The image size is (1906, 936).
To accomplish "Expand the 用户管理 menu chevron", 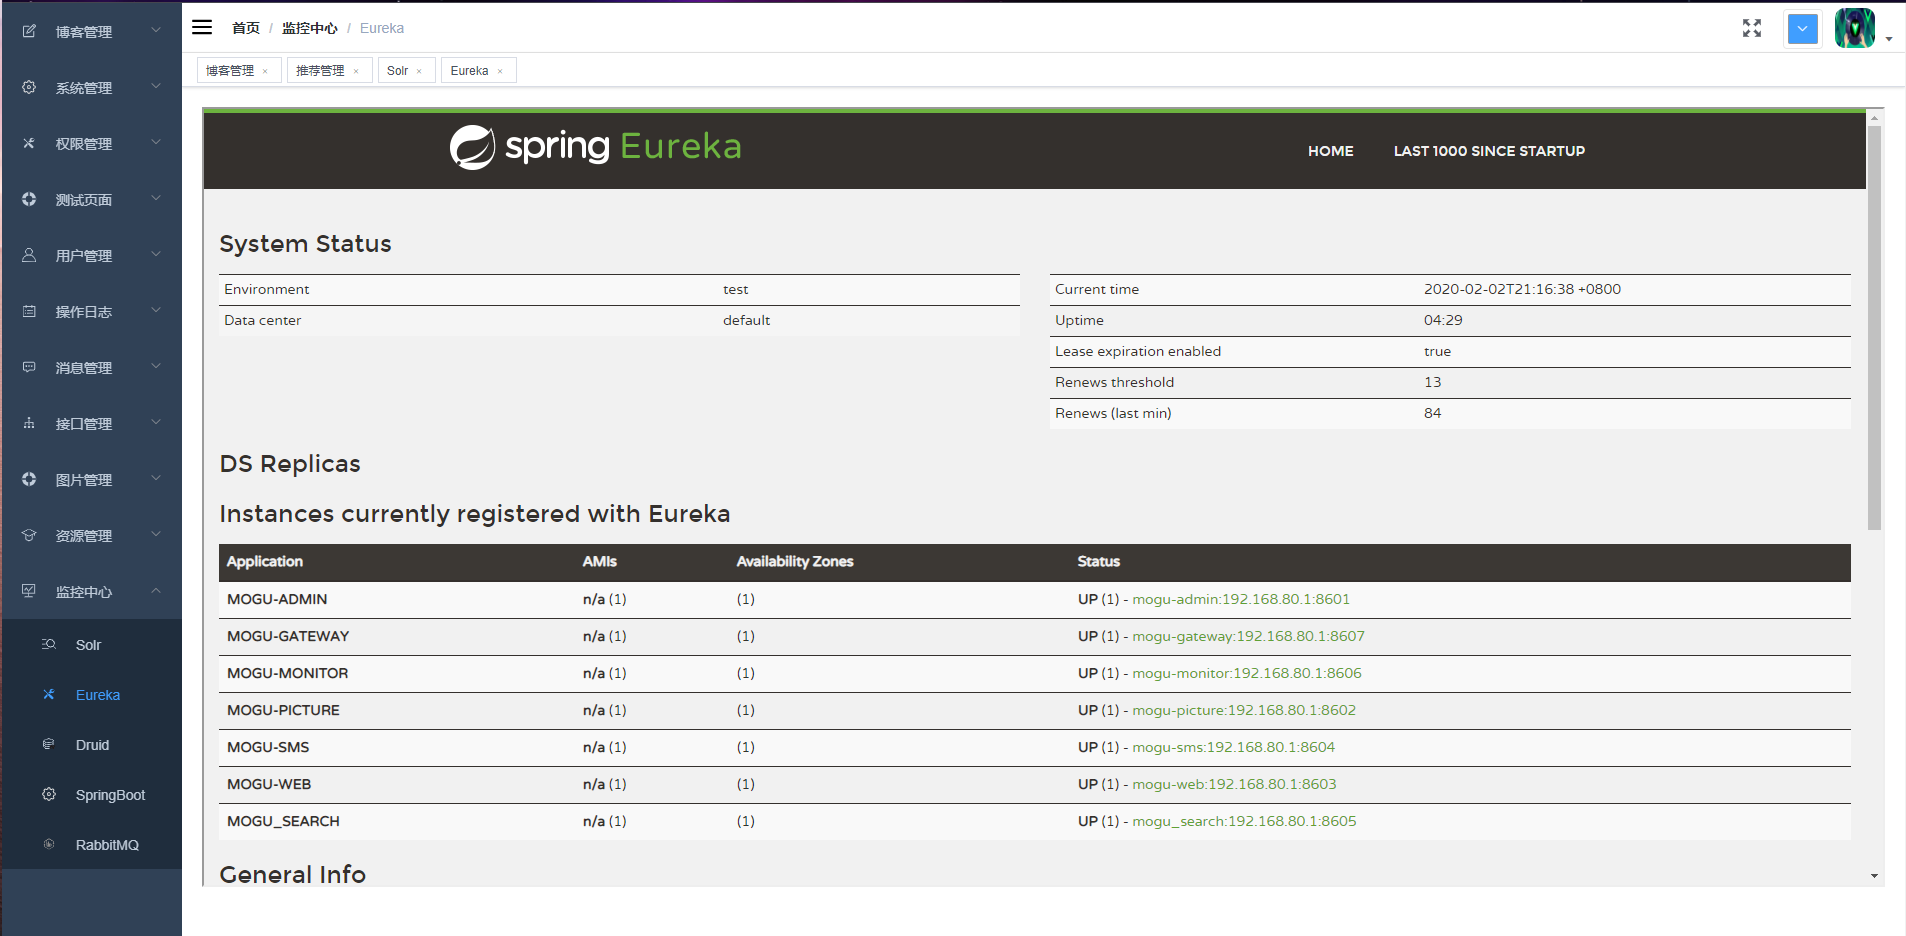I will point(156,255).
